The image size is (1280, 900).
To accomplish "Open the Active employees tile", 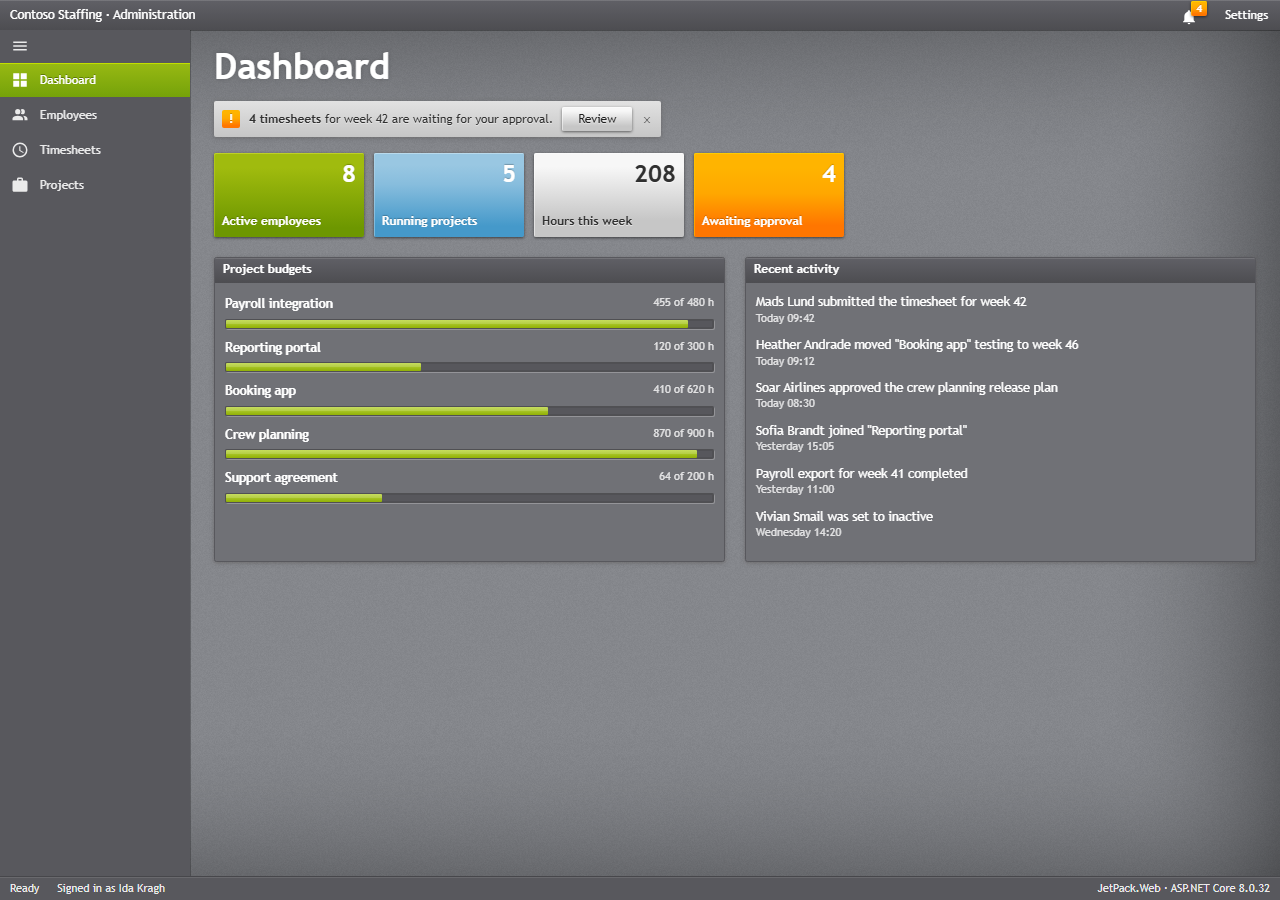I will pyautogui.click(x=289, y=195).
